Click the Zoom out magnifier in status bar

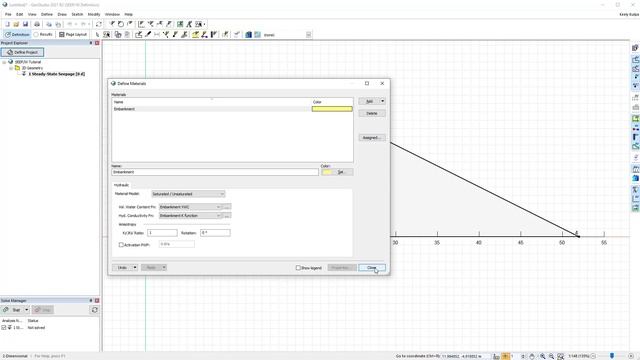[551, 356]
